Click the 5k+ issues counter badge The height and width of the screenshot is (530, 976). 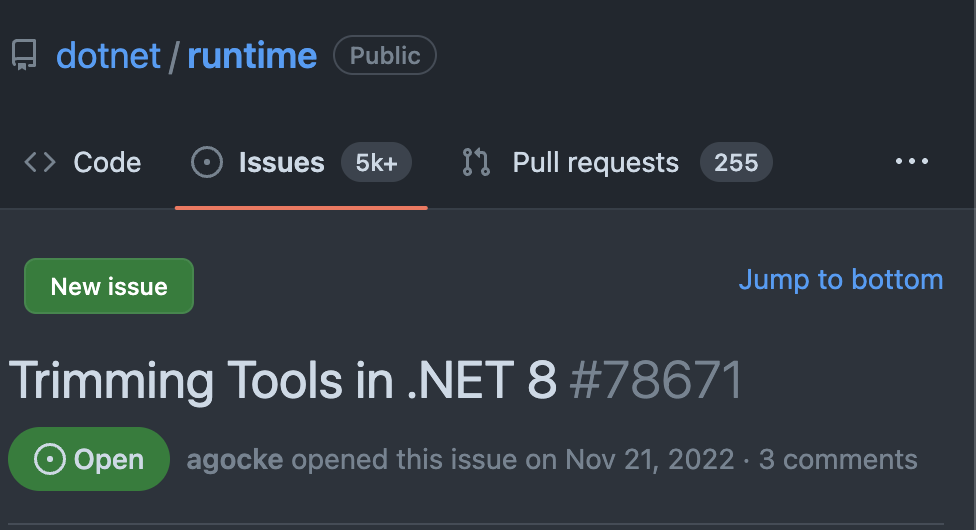[376, 163]
